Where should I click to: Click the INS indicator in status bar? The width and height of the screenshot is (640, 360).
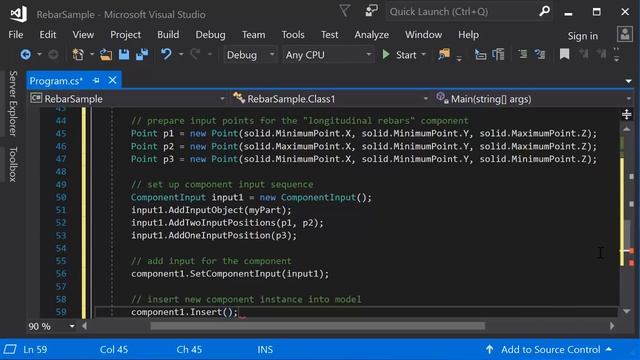pyautogui.click(x=265, y=349)
